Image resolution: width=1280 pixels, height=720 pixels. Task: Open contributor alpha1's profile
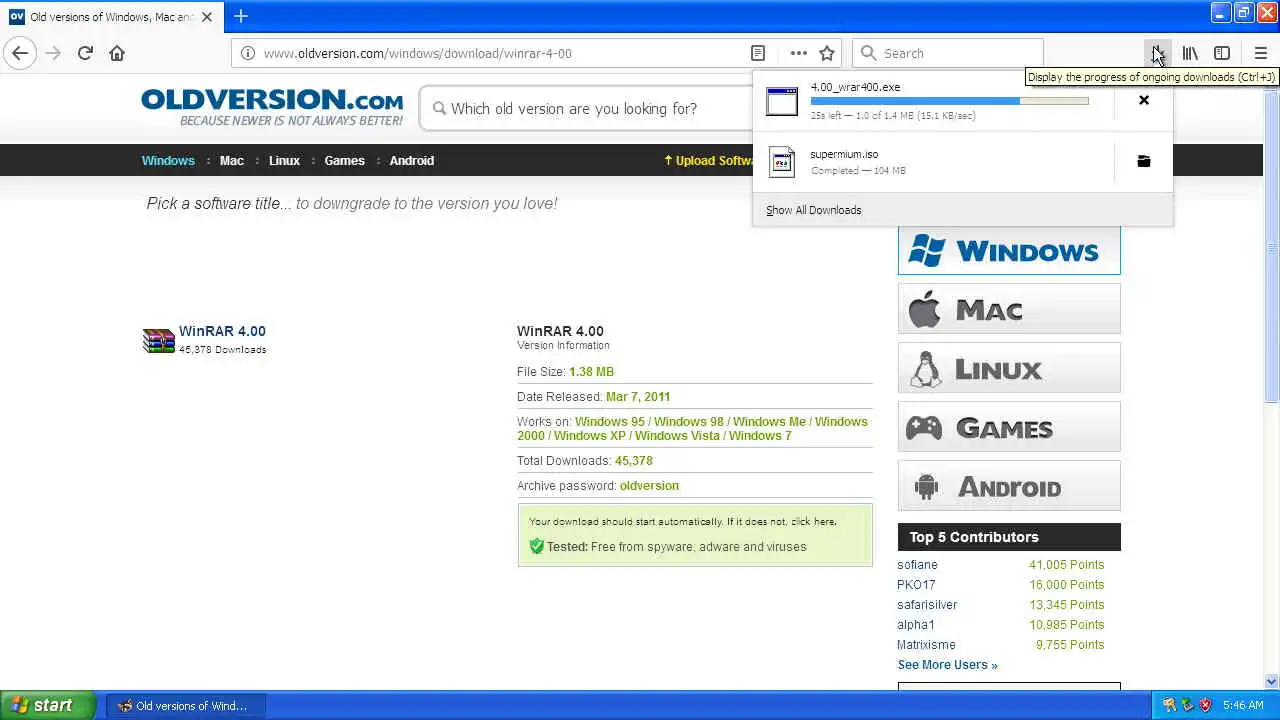tap(916, 625)
